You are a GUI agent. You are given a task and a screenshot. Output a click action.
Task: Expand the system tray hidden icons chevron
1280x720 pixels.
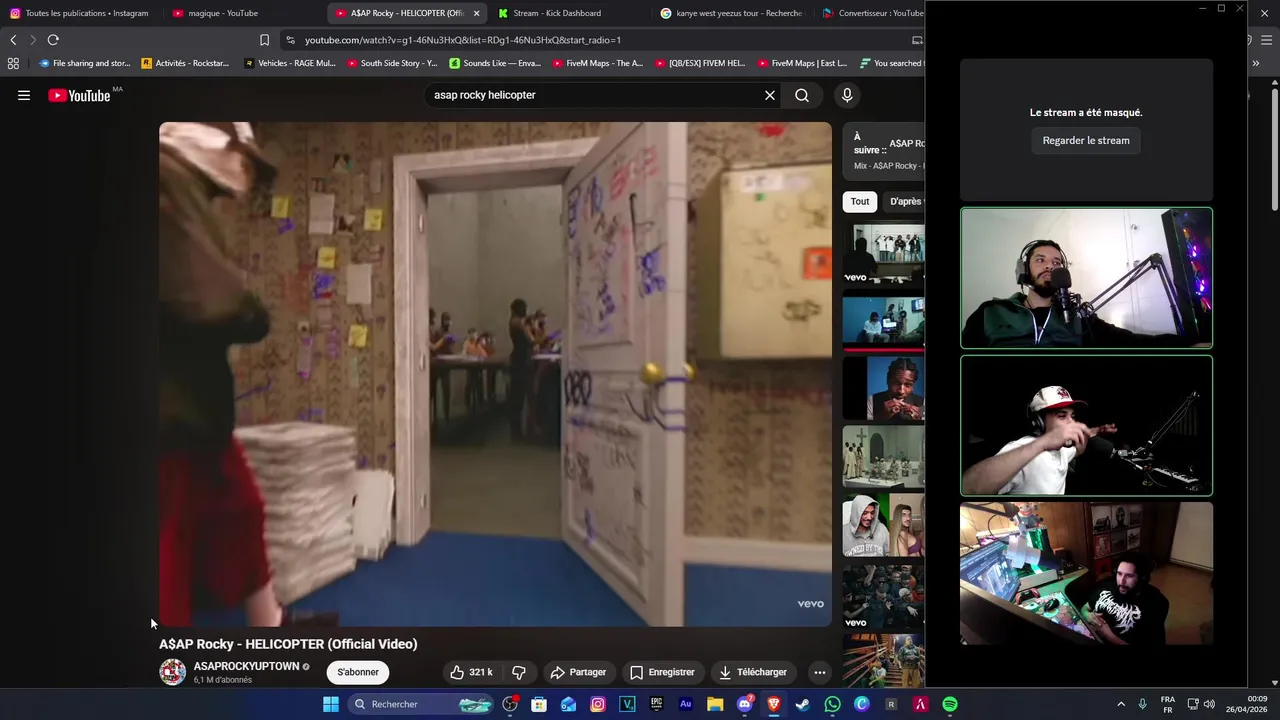[x=1121, y=704]
